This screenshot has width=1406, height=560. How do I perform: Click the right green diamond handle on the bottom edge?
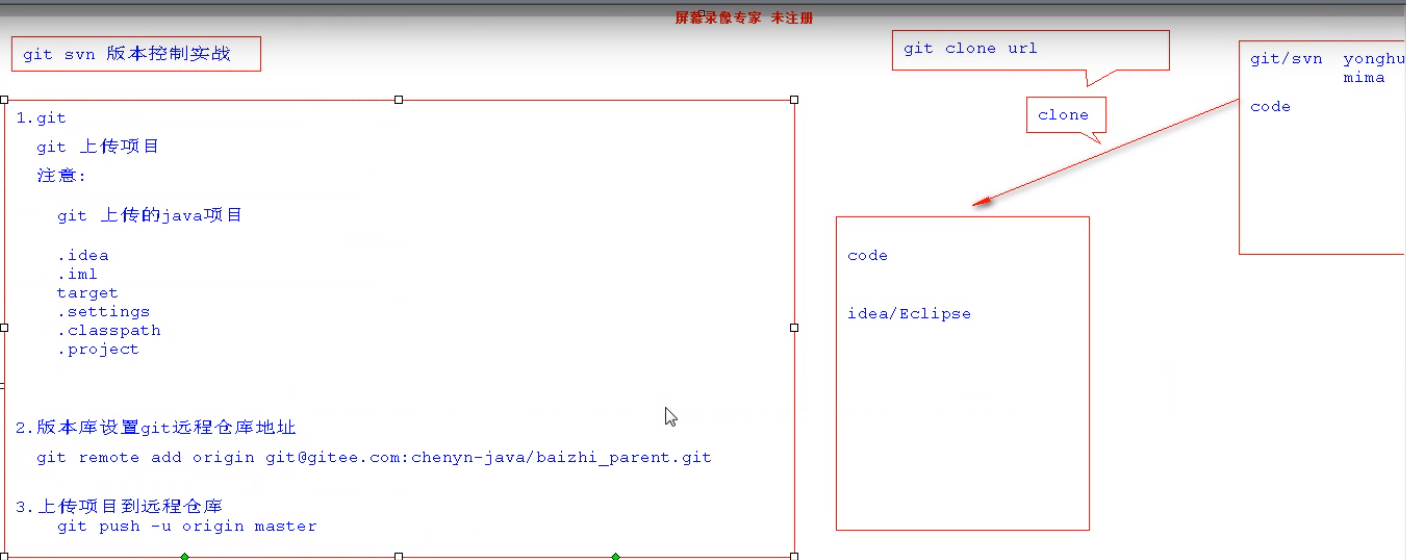615,556
